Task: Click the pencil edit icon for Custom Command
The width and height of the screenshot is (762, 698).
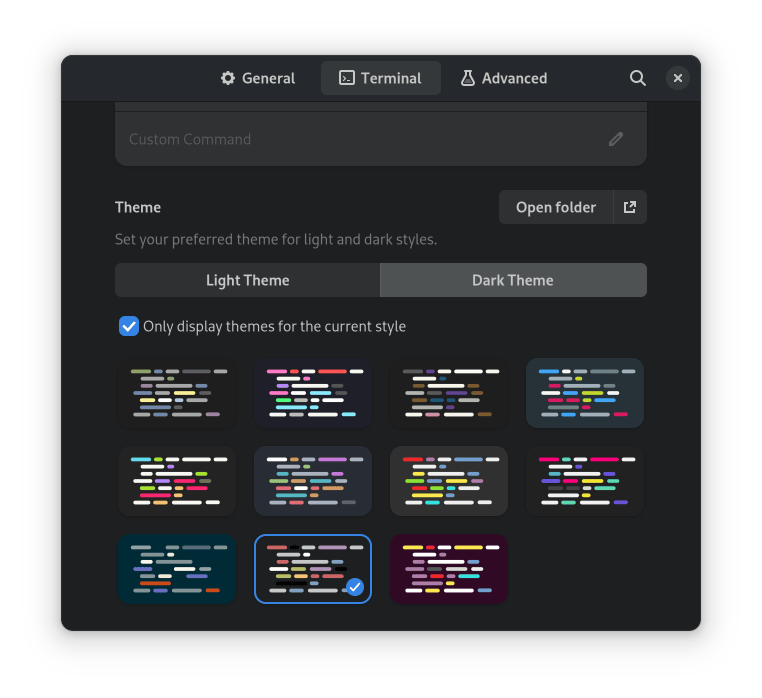Action: point(616,139)
